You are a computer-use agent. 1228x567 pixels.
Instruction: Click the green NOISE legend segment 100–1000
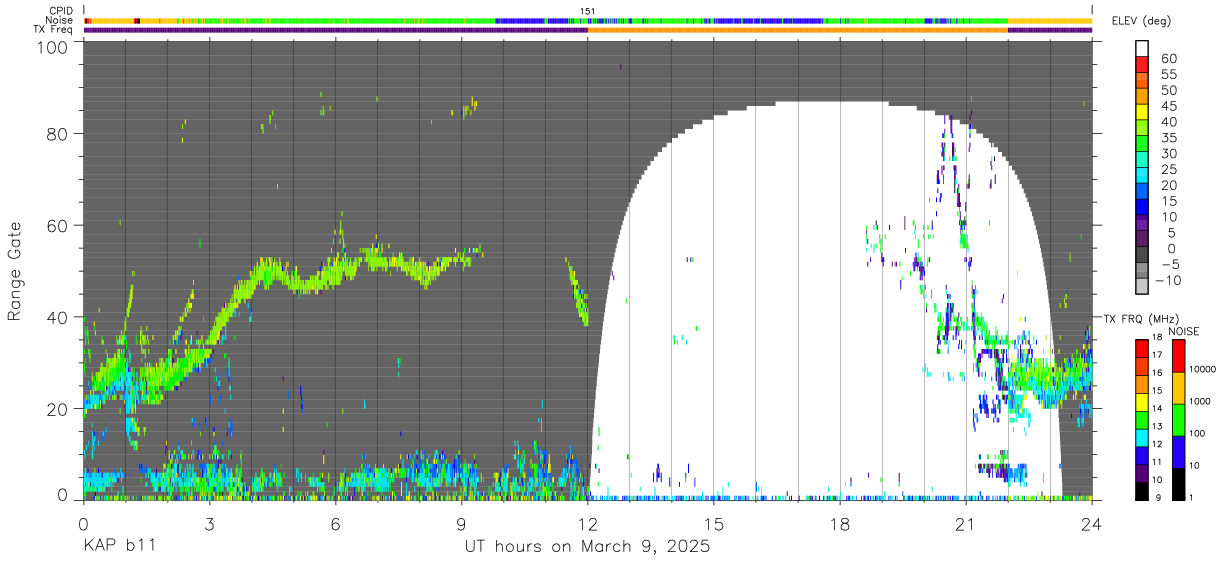[x=1180, y=419]
